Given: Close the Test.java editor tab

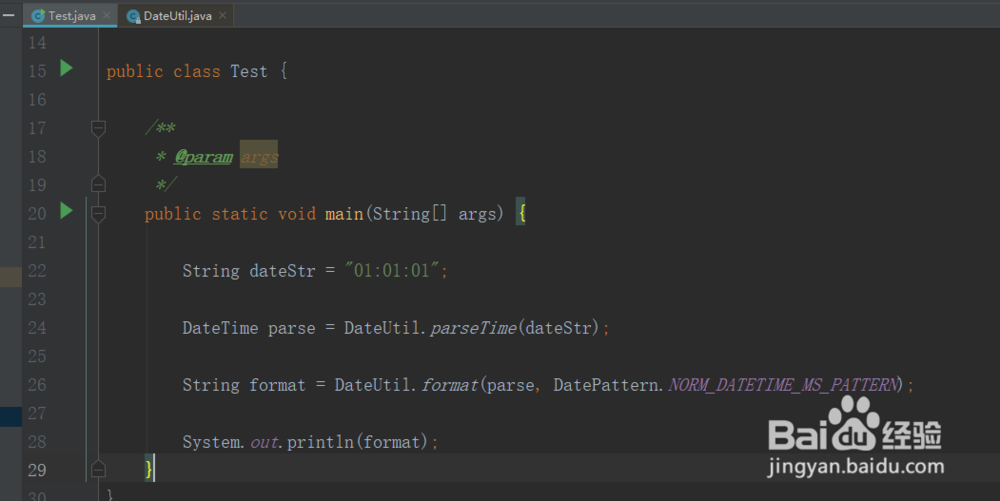Looking at the screenshot, I should (x=106, y=16).
